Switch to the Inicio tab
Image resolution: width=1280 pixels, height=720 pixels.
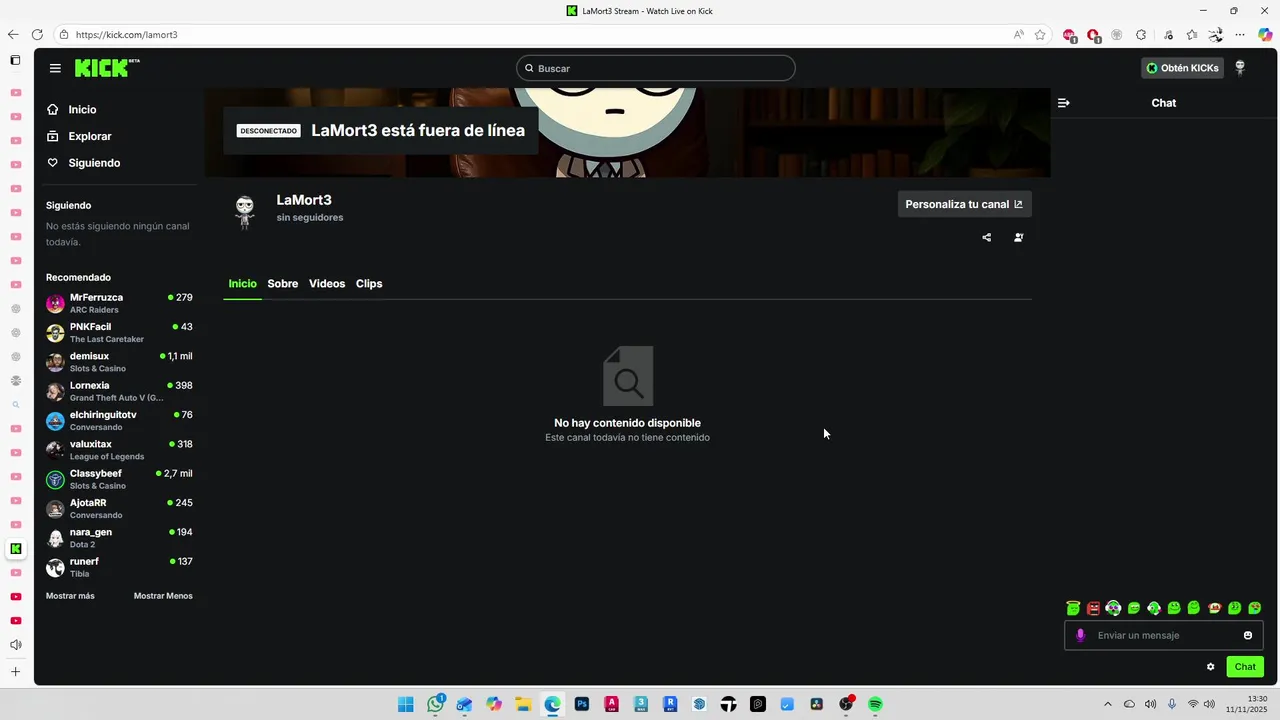click(242, 284)
